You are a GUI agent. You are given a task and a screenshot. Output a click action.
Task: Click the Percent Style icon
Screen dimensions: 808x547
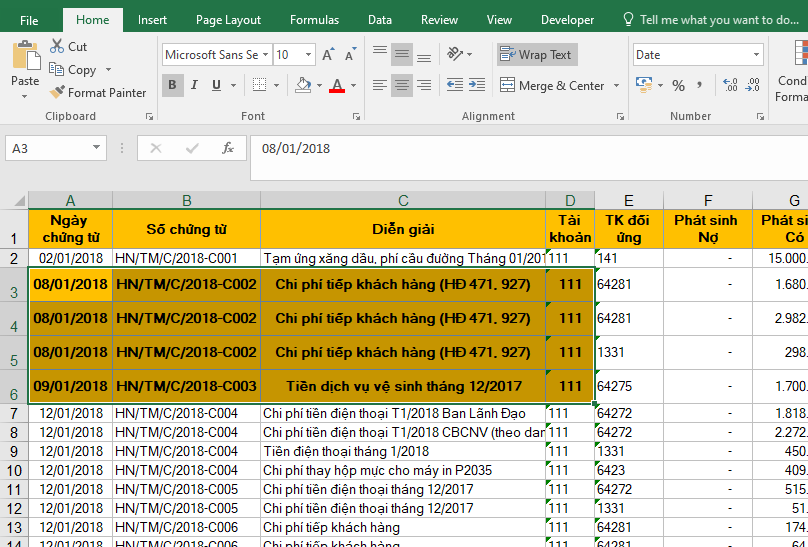[x=679, y=86]
